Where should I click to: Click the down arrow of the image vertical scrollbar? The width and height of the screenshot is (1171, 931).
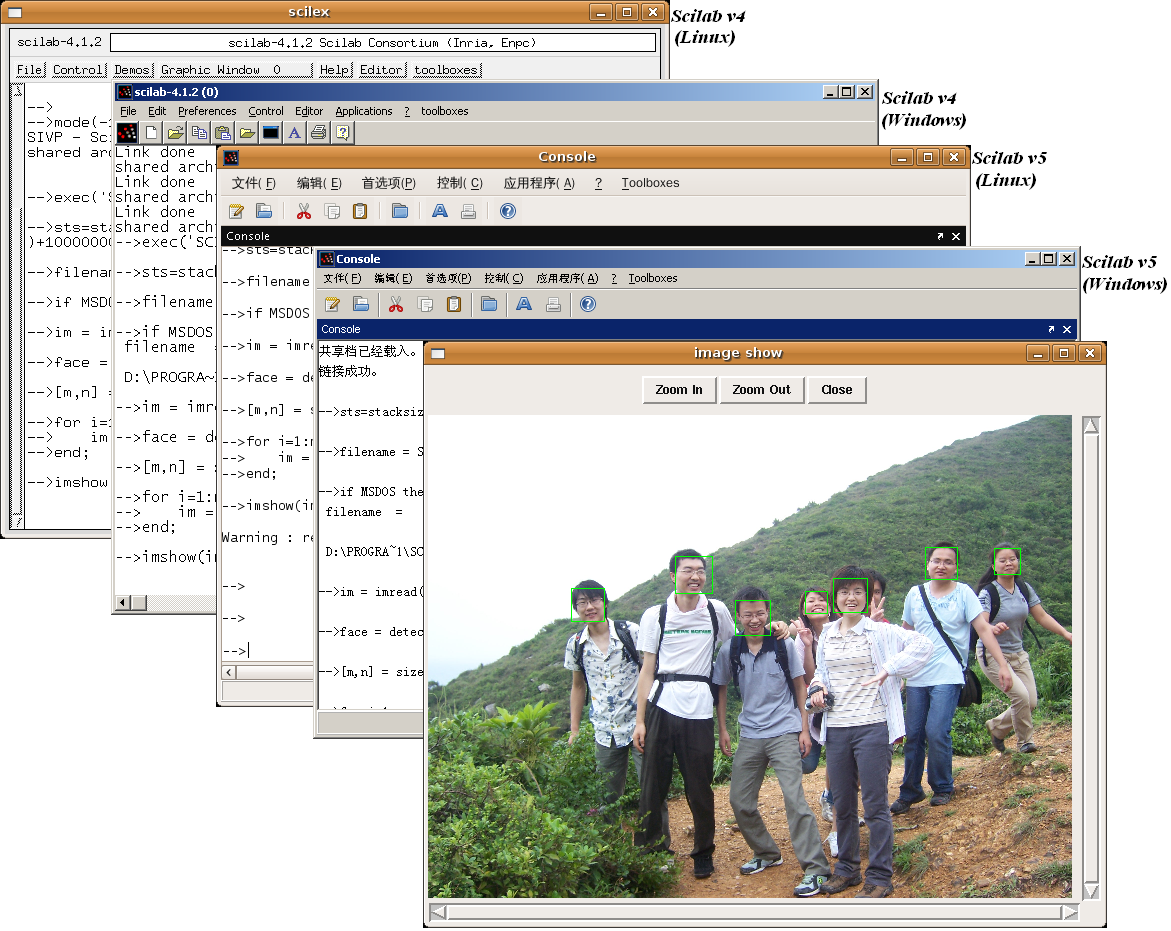click(x=1091, y=891)
